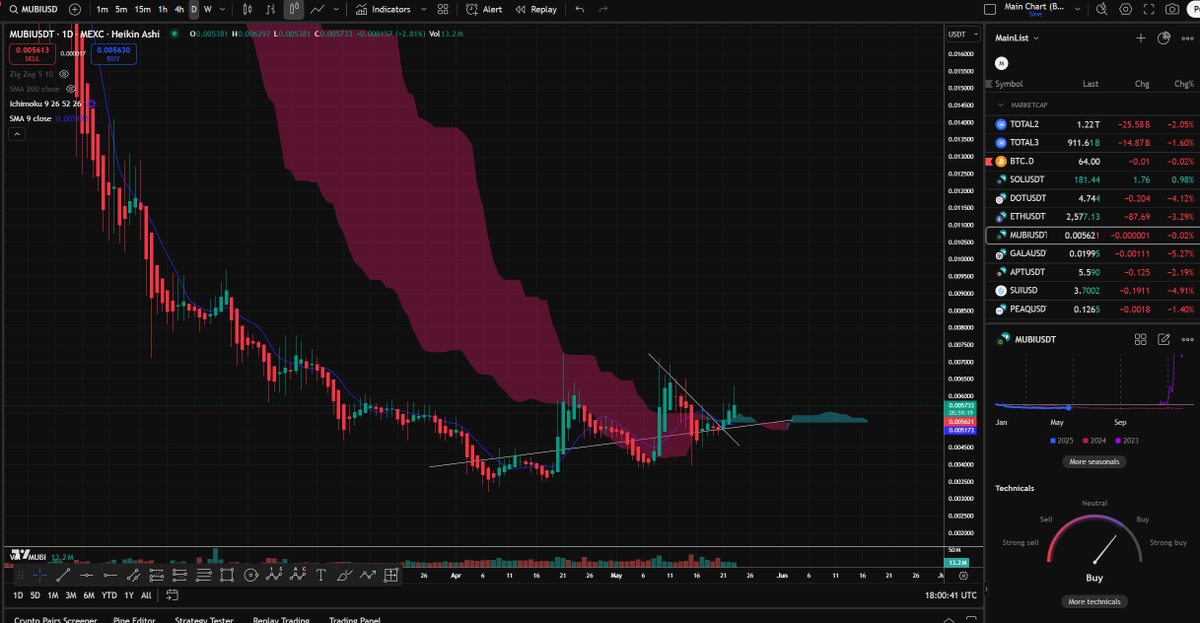Click the add symbol plus icon
Screen dimensions: 1200x623
click(x=75, y=9)
